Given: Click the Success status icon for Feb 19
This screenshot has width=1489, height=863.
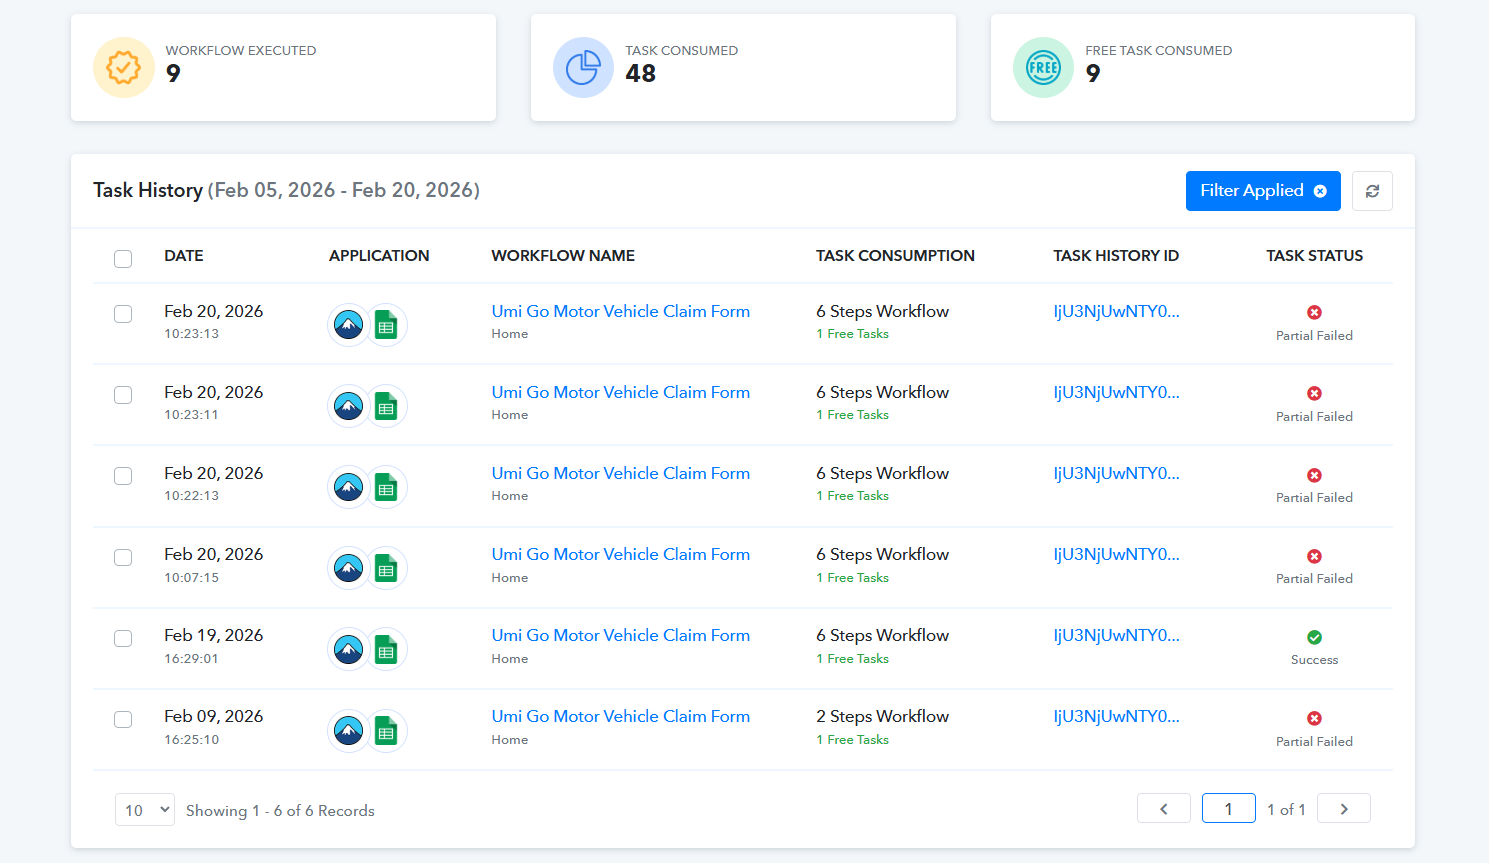Looking at the screenshot, I should pyautogui.click(x=1314, y=638).
